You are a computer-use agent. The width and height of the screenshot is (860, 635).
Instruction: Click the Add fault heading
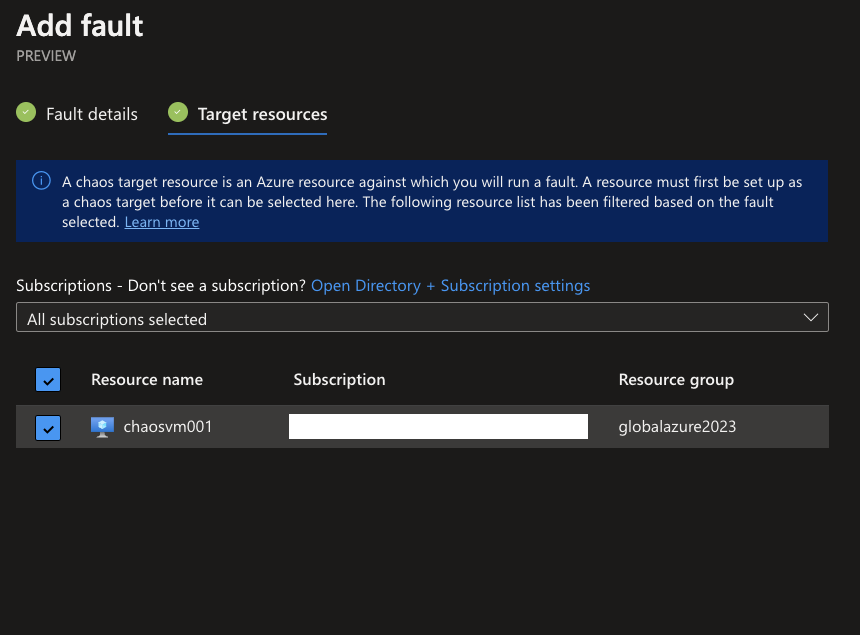(80, 26)
